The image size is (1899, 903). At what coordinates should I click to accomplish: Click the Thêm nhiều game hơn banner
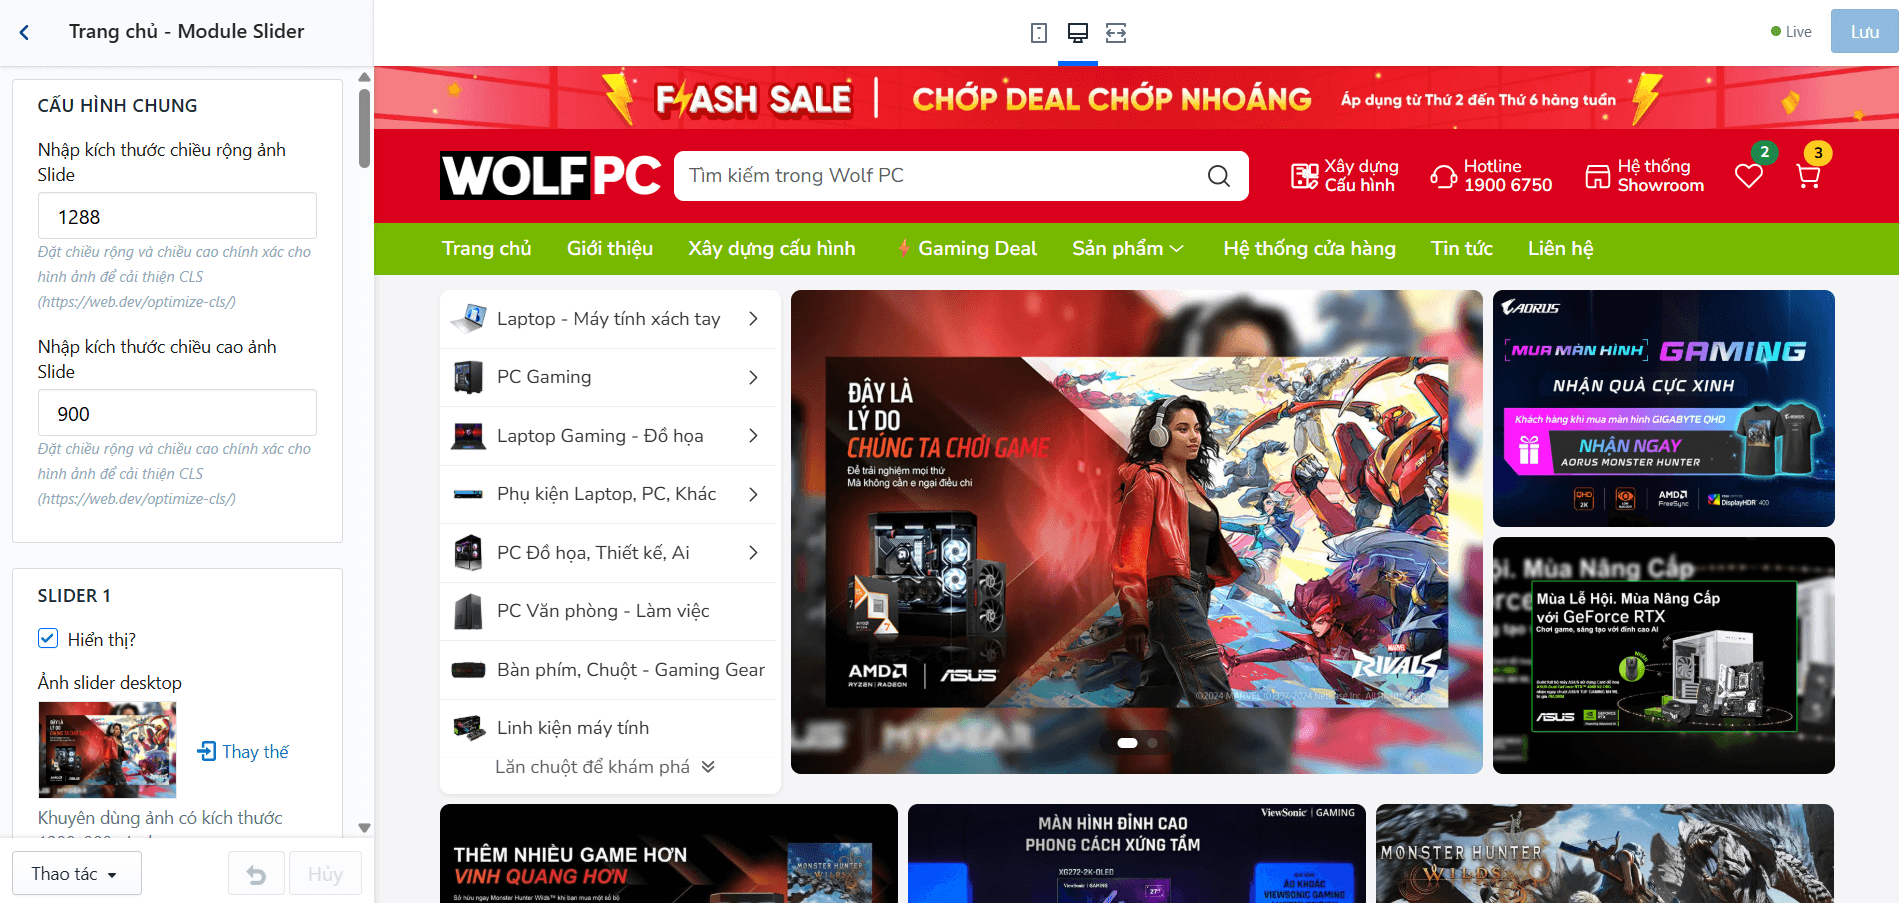[x=669, y=853]
